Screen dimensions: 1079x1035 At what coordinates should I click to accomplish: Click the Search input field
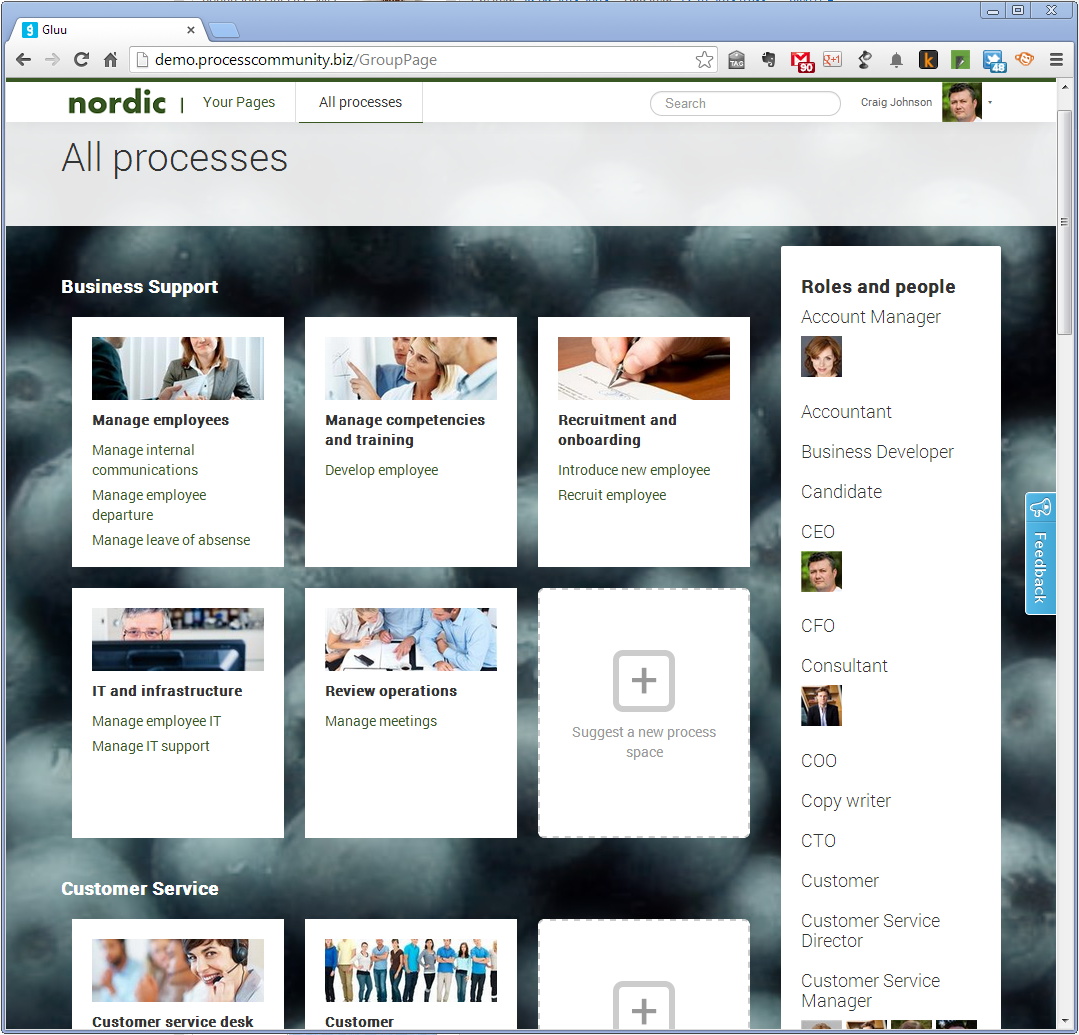pos(745,103)
